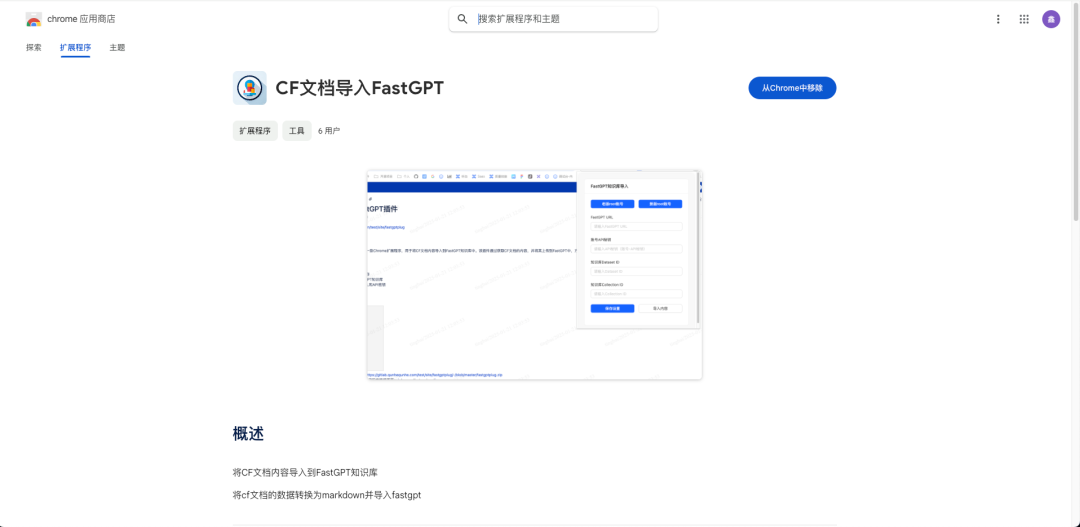Viewport: 1080px width, 527px height.
Task: Open the 主题 tab
Action: [x=117, y=48]
